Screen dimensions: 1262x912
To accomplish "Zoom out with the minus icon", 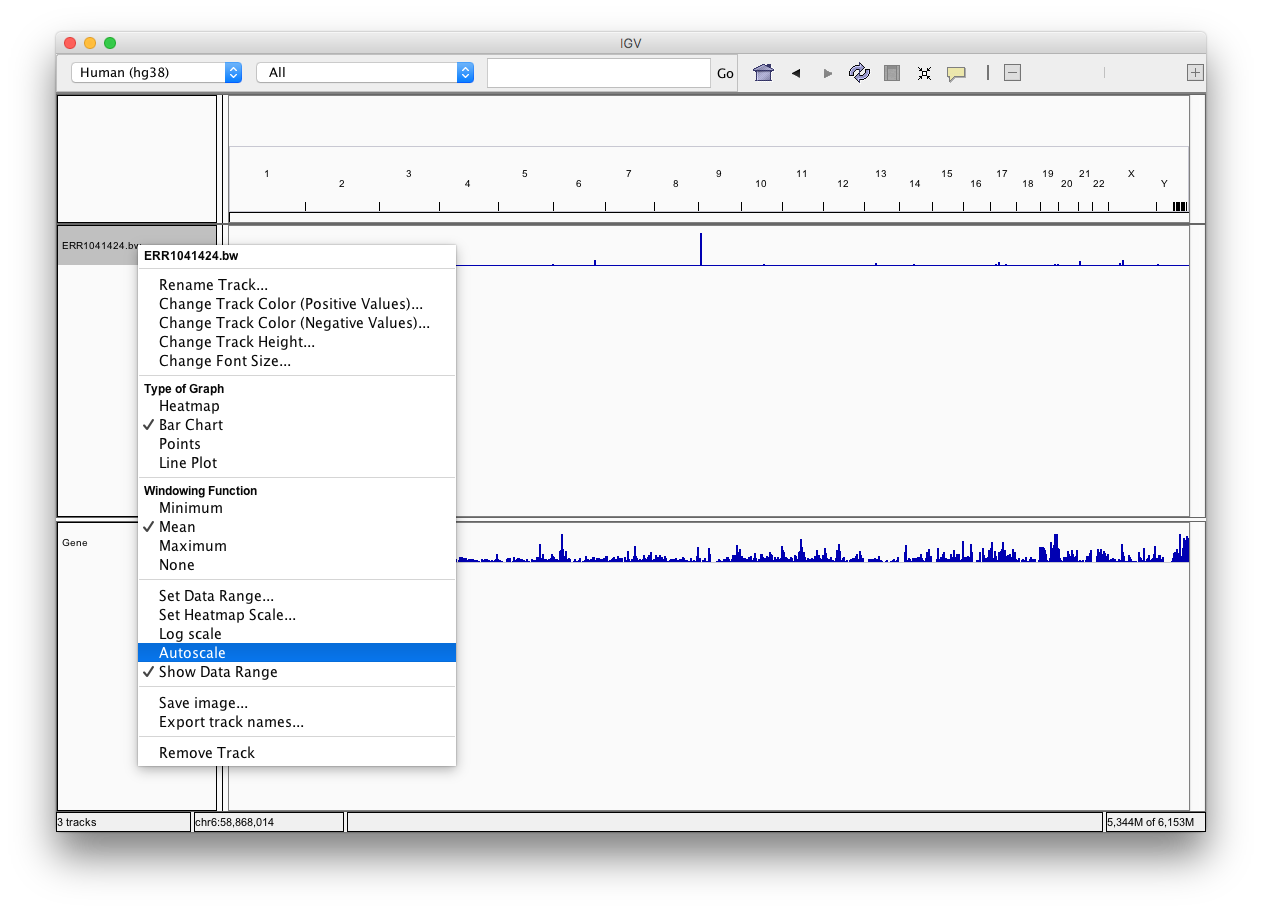I will tap(1012, 73).
